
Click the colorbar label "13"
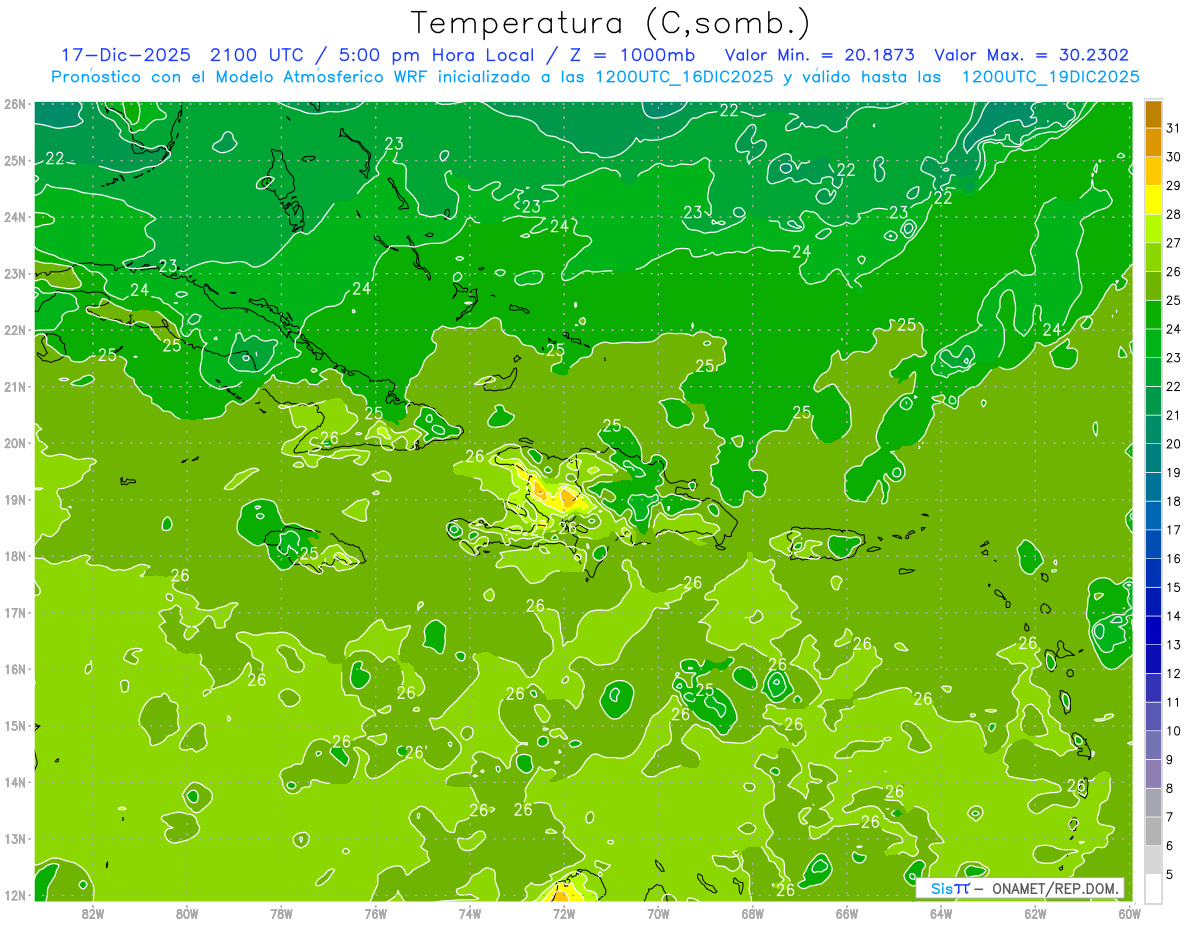pos(1174,645)
